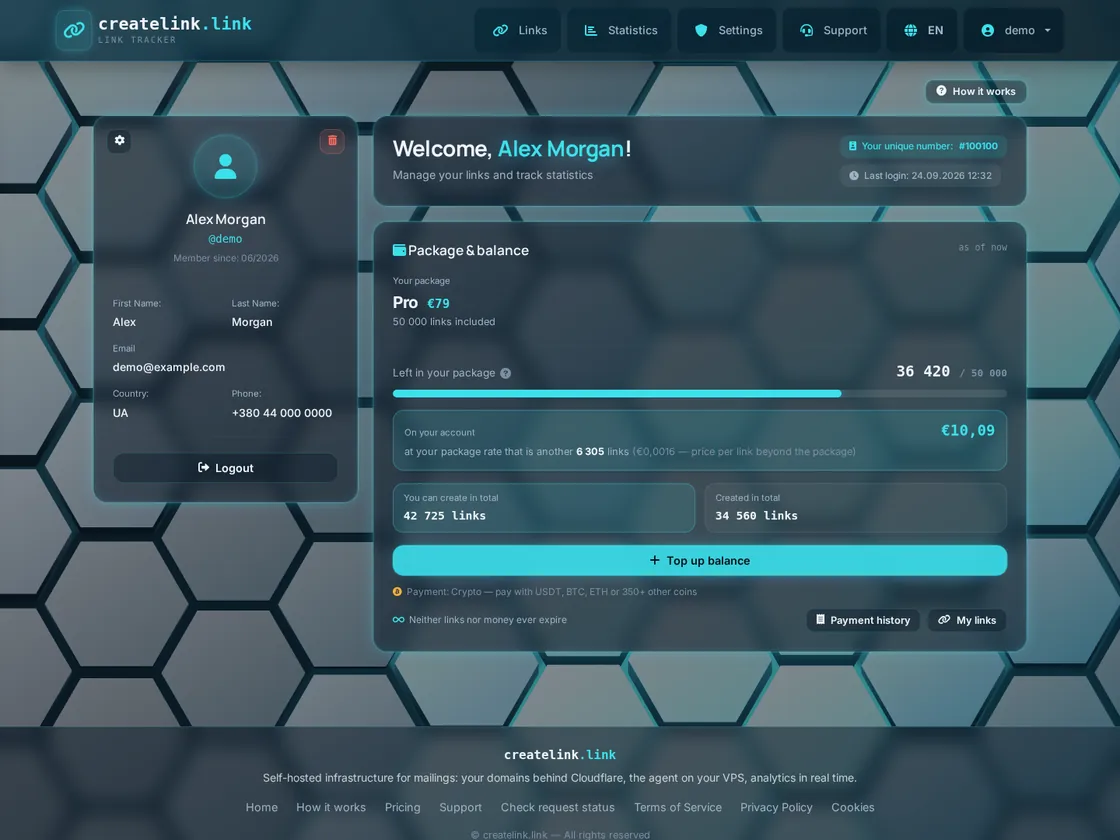
Task: Open the Links nav item
Action: (x=519, y=30)
